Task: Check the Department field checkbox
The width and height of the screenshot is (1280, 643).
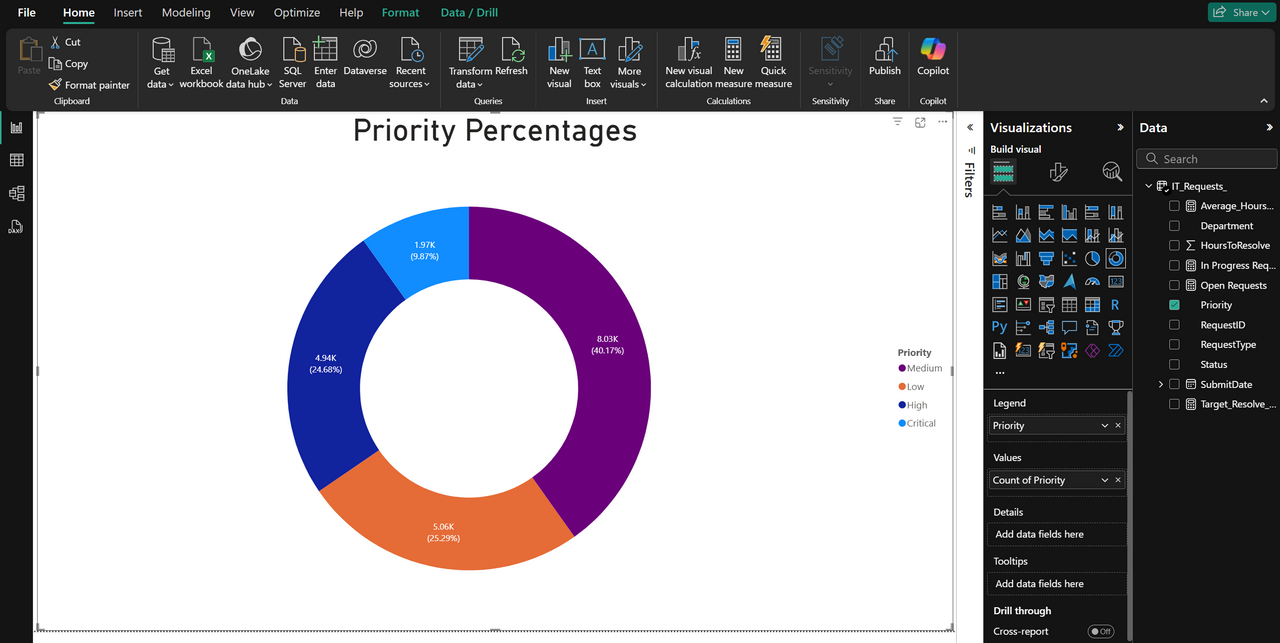Action: [x=1174, y=226]
